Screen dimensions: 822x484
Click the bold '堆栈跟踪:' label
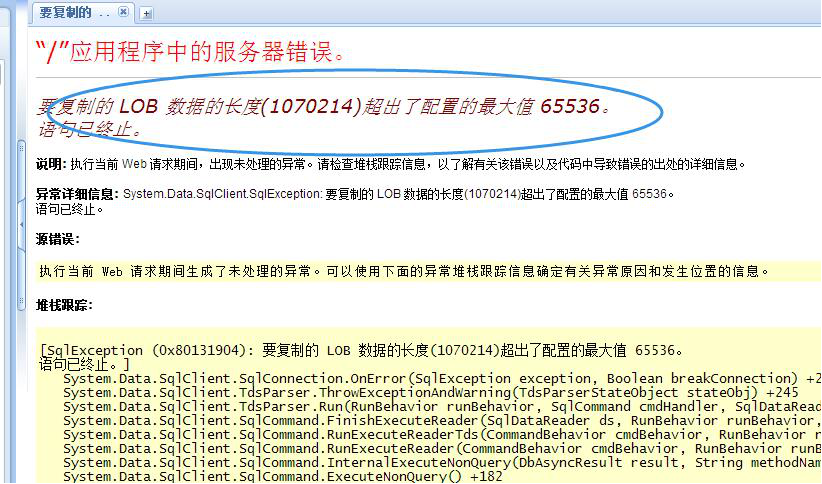(64, 305)
